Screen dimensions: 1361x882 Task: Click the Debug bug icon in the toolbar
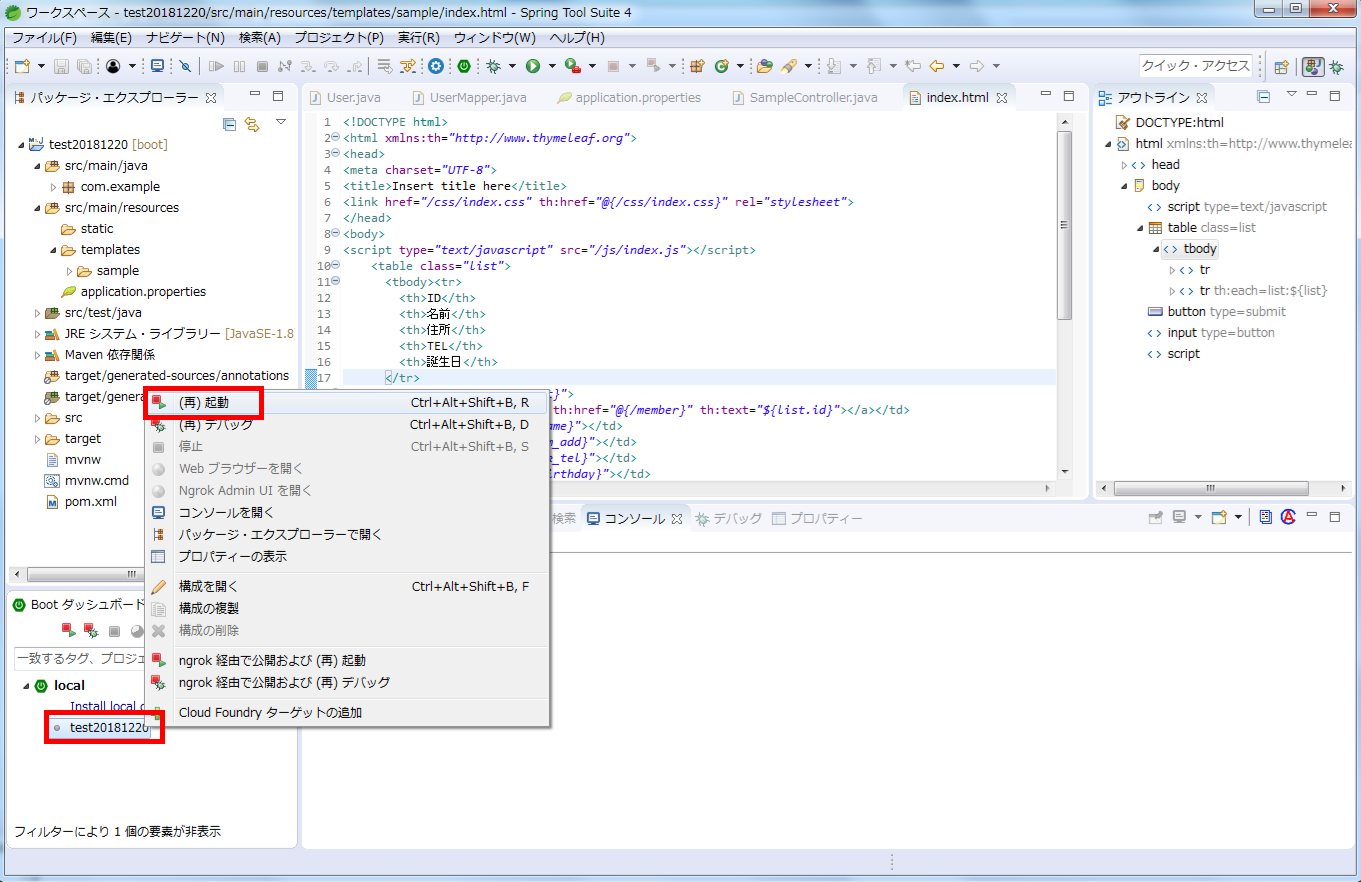pyautogui.click(x=493, y=66)
